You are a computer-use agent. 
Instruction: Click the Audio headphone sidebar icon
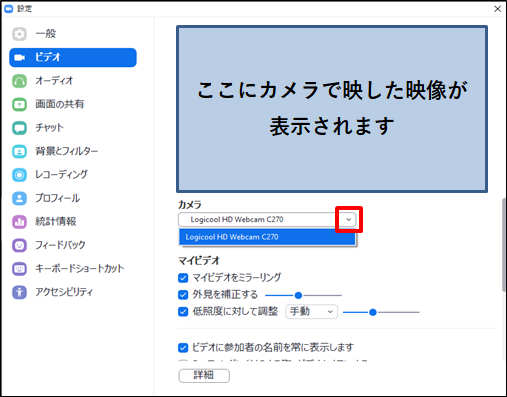[19, 81]
